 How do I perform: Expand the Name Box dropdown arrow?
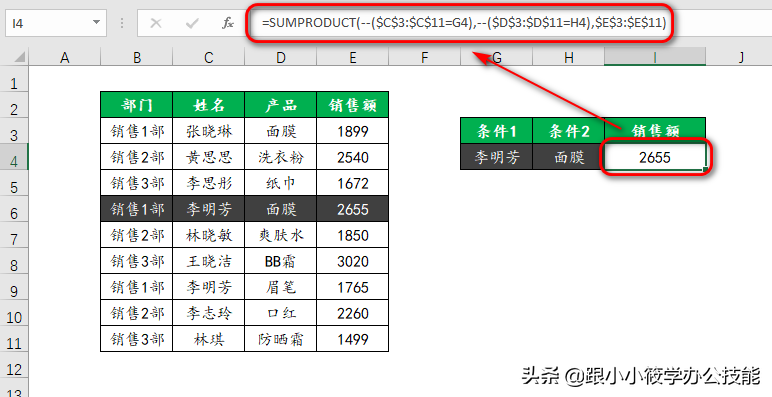pyautogui.click(x=96, y=23)
